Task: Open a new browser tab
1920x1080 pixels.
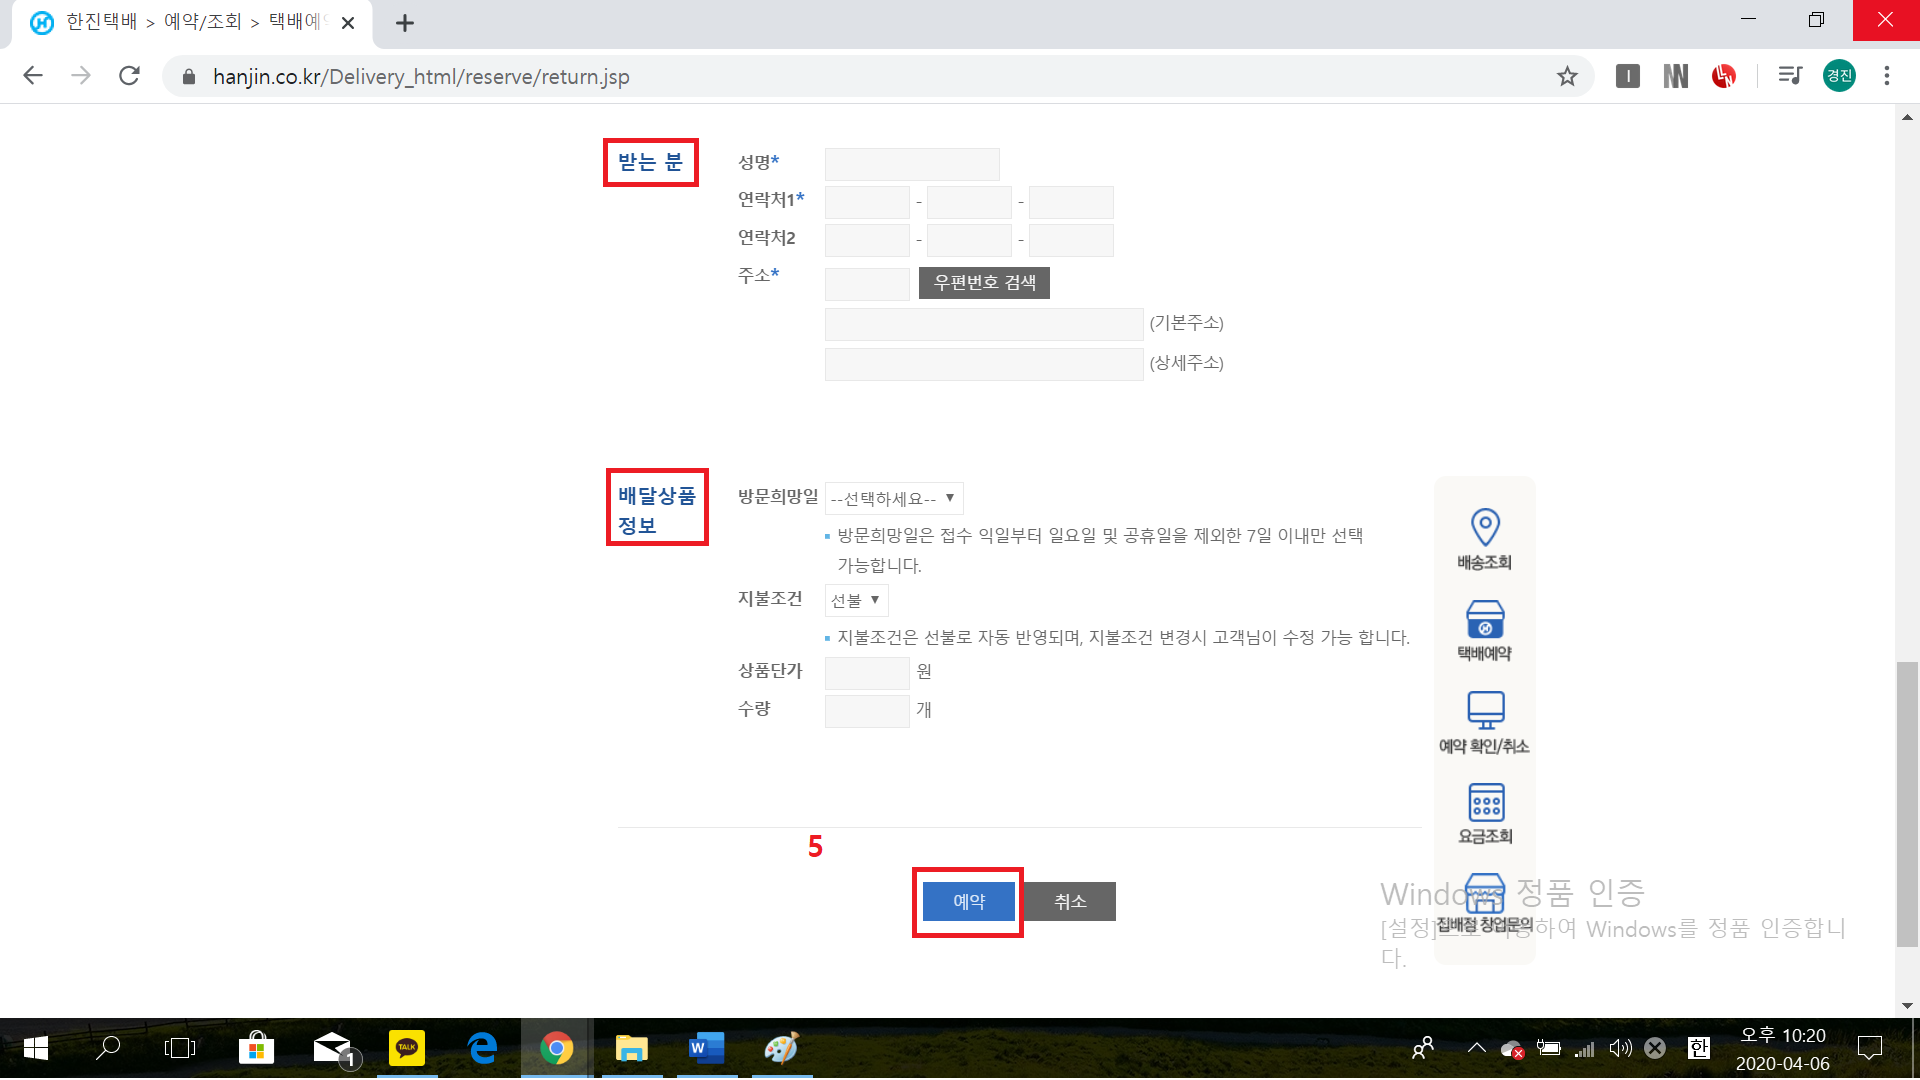Action: 405,23
